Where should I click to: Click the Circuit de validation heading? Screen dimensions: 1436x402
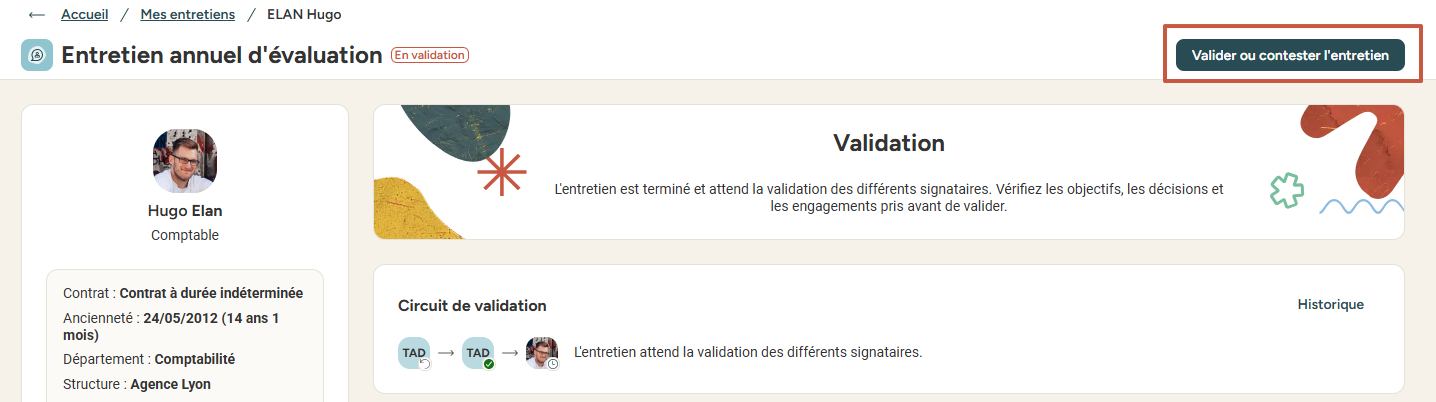[472, 305]
